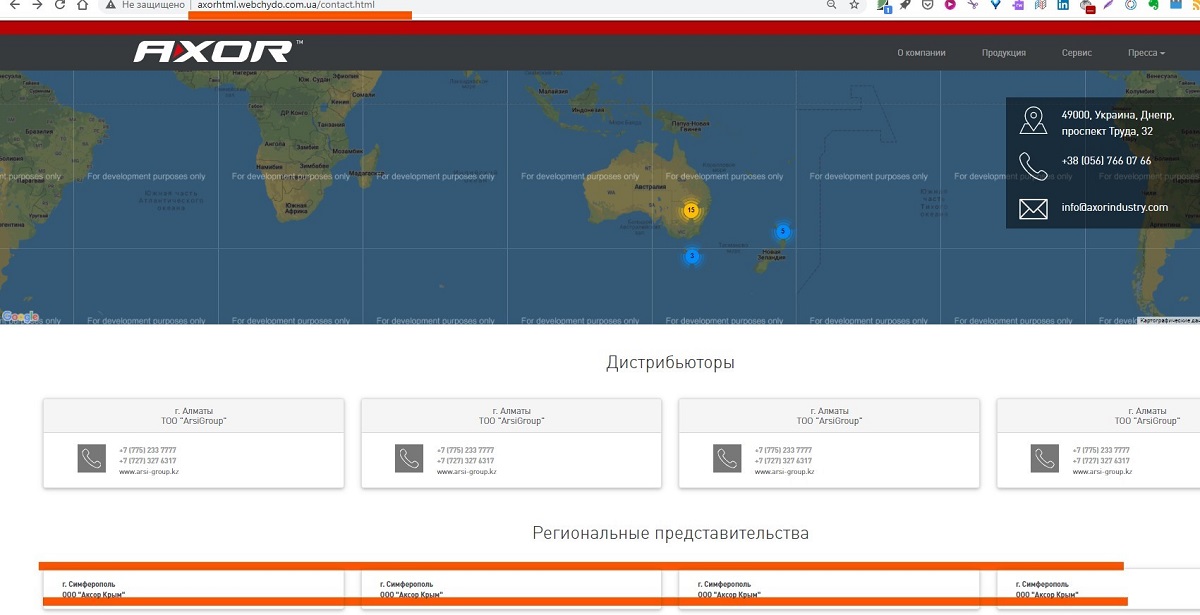Click the envelope email icon
Screen dimensions: 1200x615
click(1033, 208)
